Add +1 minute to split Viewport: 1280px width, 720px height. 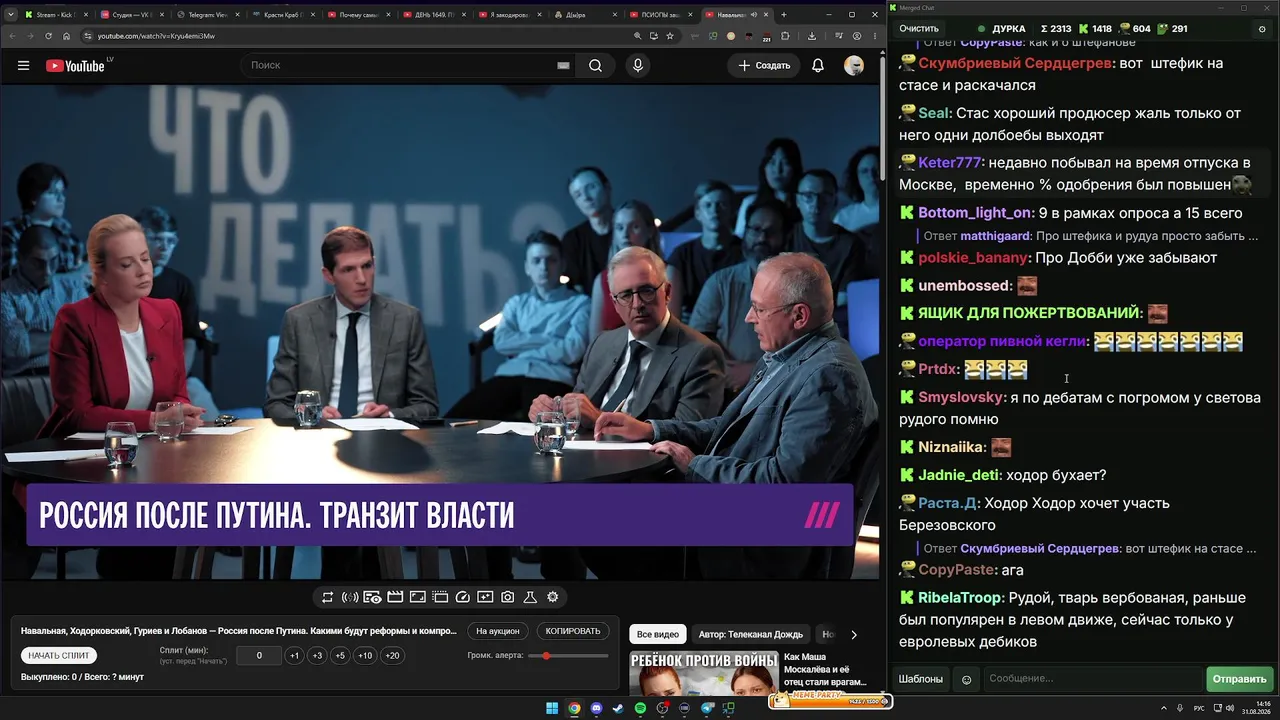[294, 656]
